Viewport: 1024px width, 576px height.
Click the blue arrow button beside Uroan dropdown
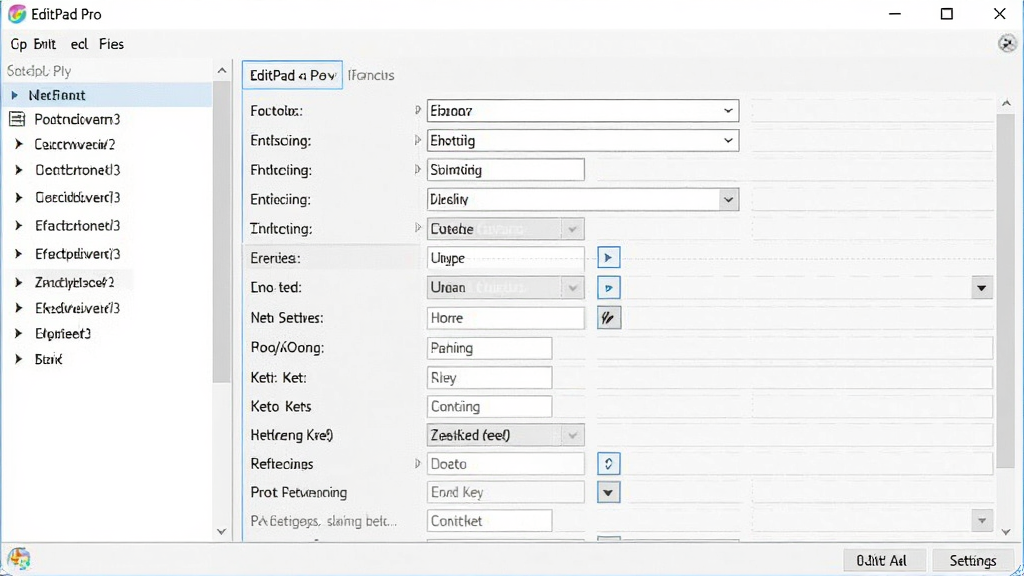608,287
